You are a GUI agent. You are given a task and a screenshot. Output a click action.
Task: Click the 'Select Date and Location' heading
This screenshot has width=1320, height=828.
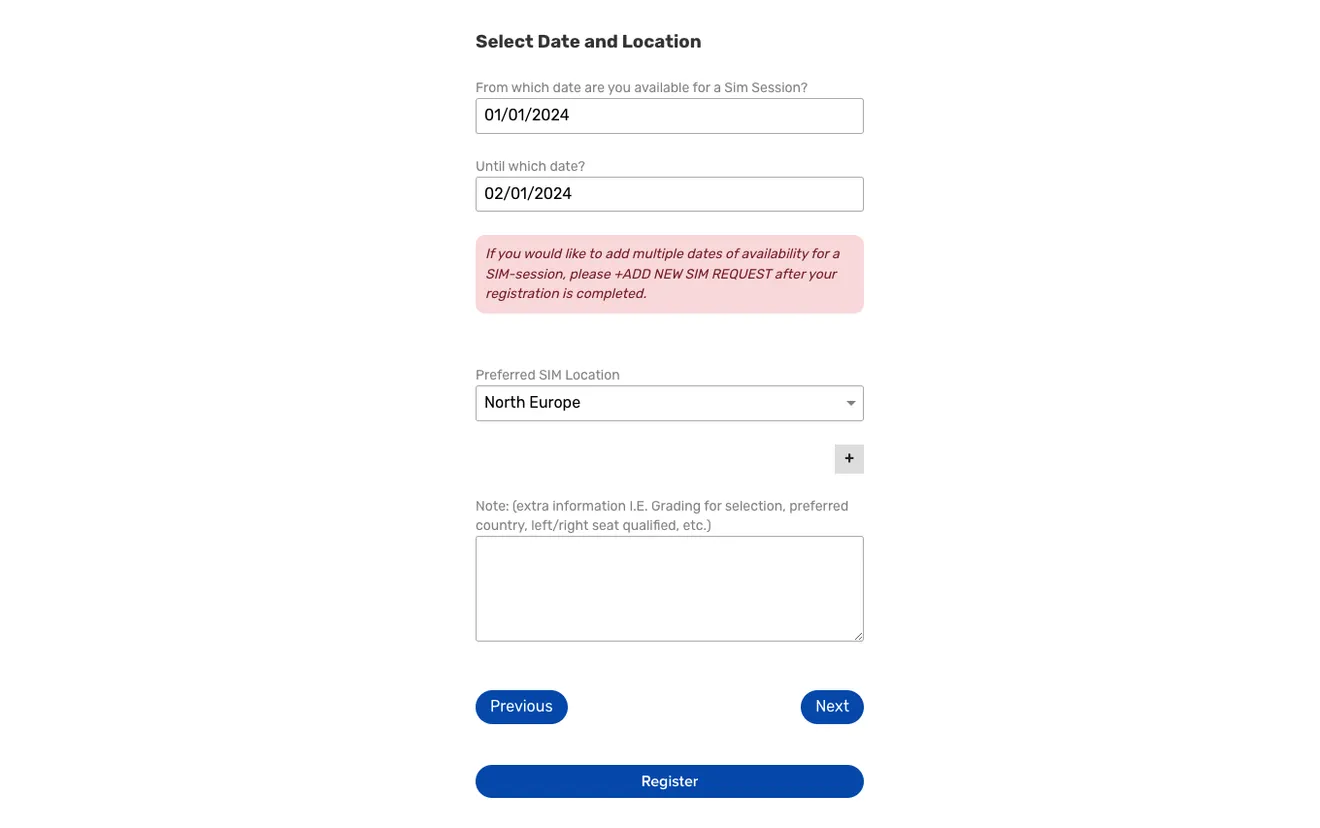pos(588,42)
